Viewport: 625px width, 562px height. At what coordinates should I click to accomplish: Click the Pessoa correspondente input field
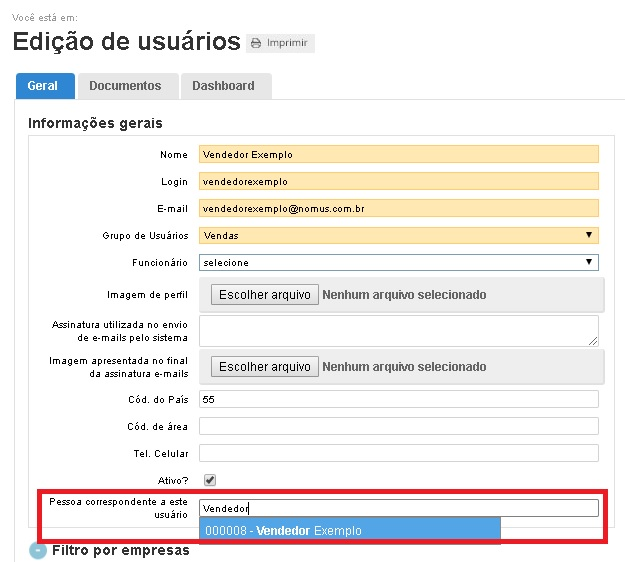399,508
